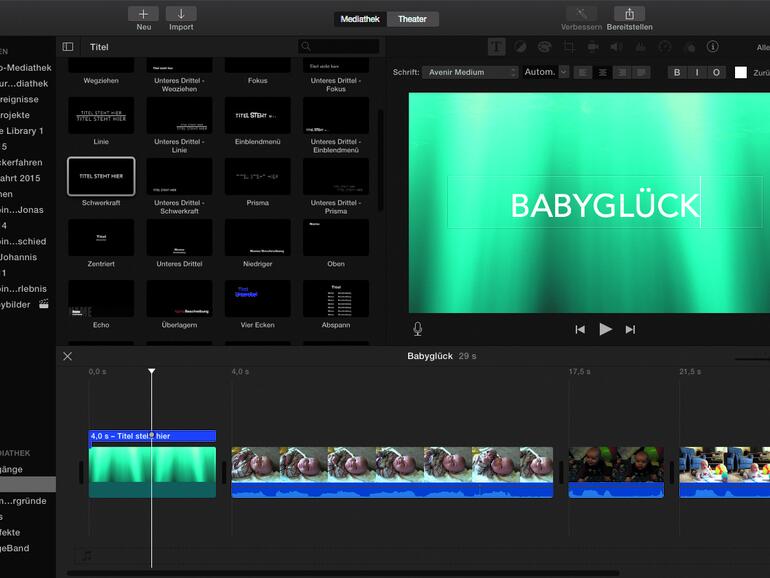Screen dimensions: 770x578
Task: Click the voiceover microphone icon
Action: (417, 329)
